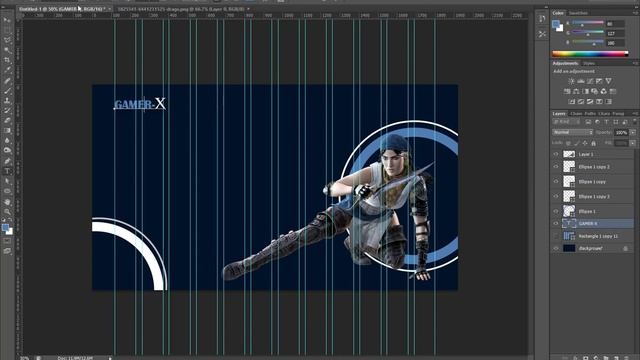Select the Horizontal Type tool

coord(7,171)
